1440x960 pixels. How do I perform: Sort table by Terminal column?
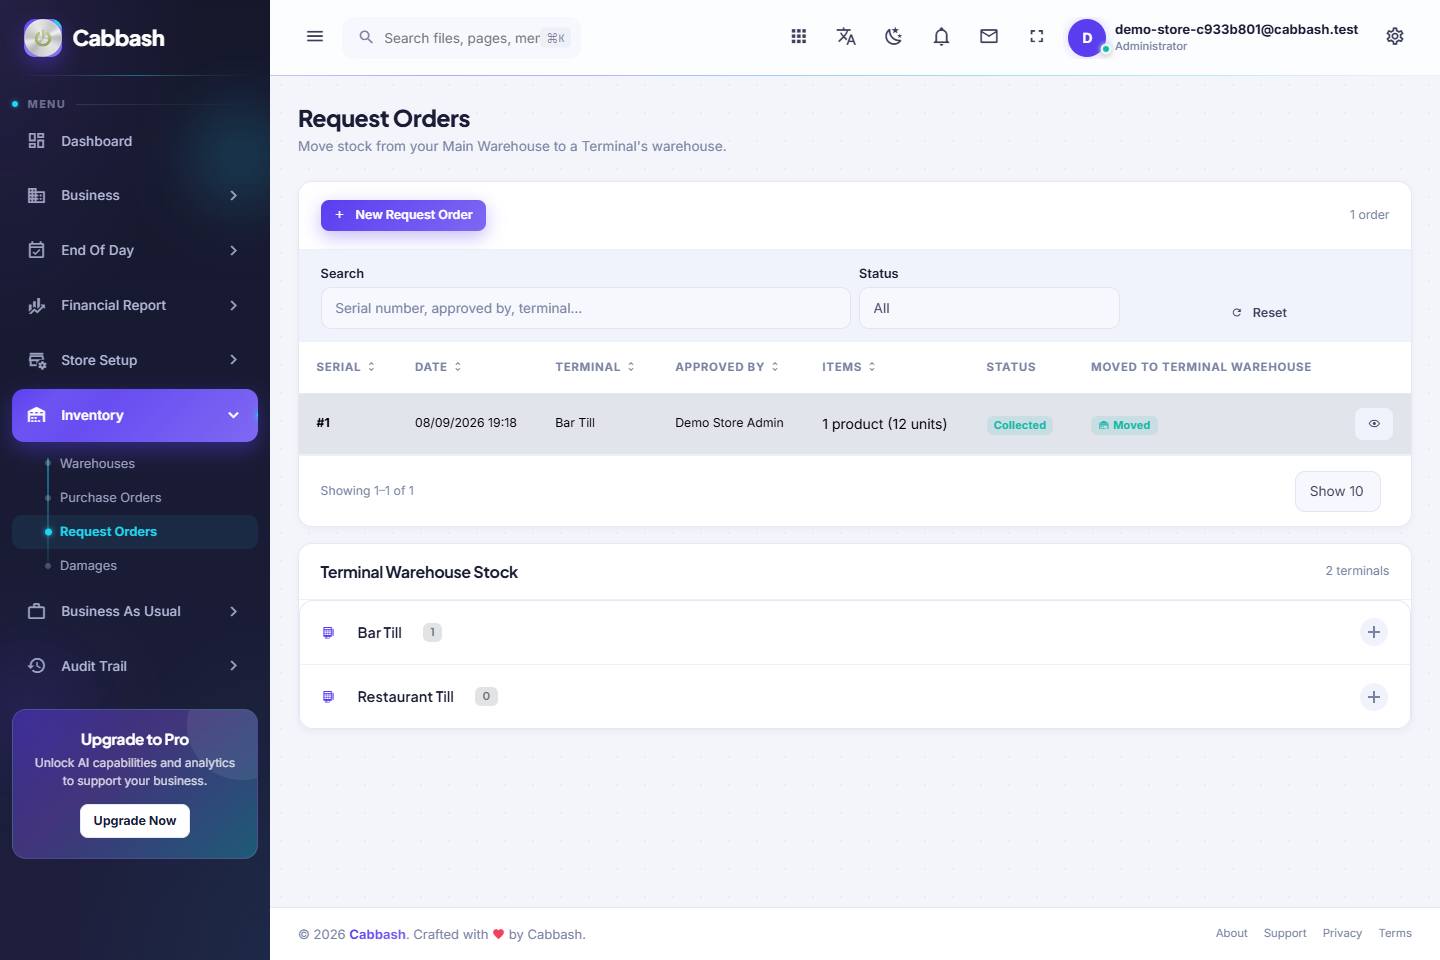pos(595,367)
